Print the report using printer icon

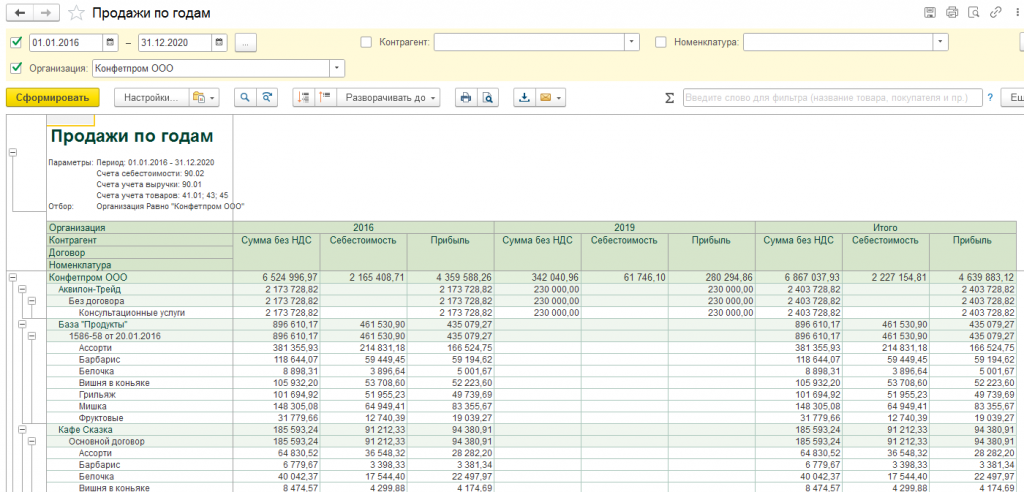[466, 97]
